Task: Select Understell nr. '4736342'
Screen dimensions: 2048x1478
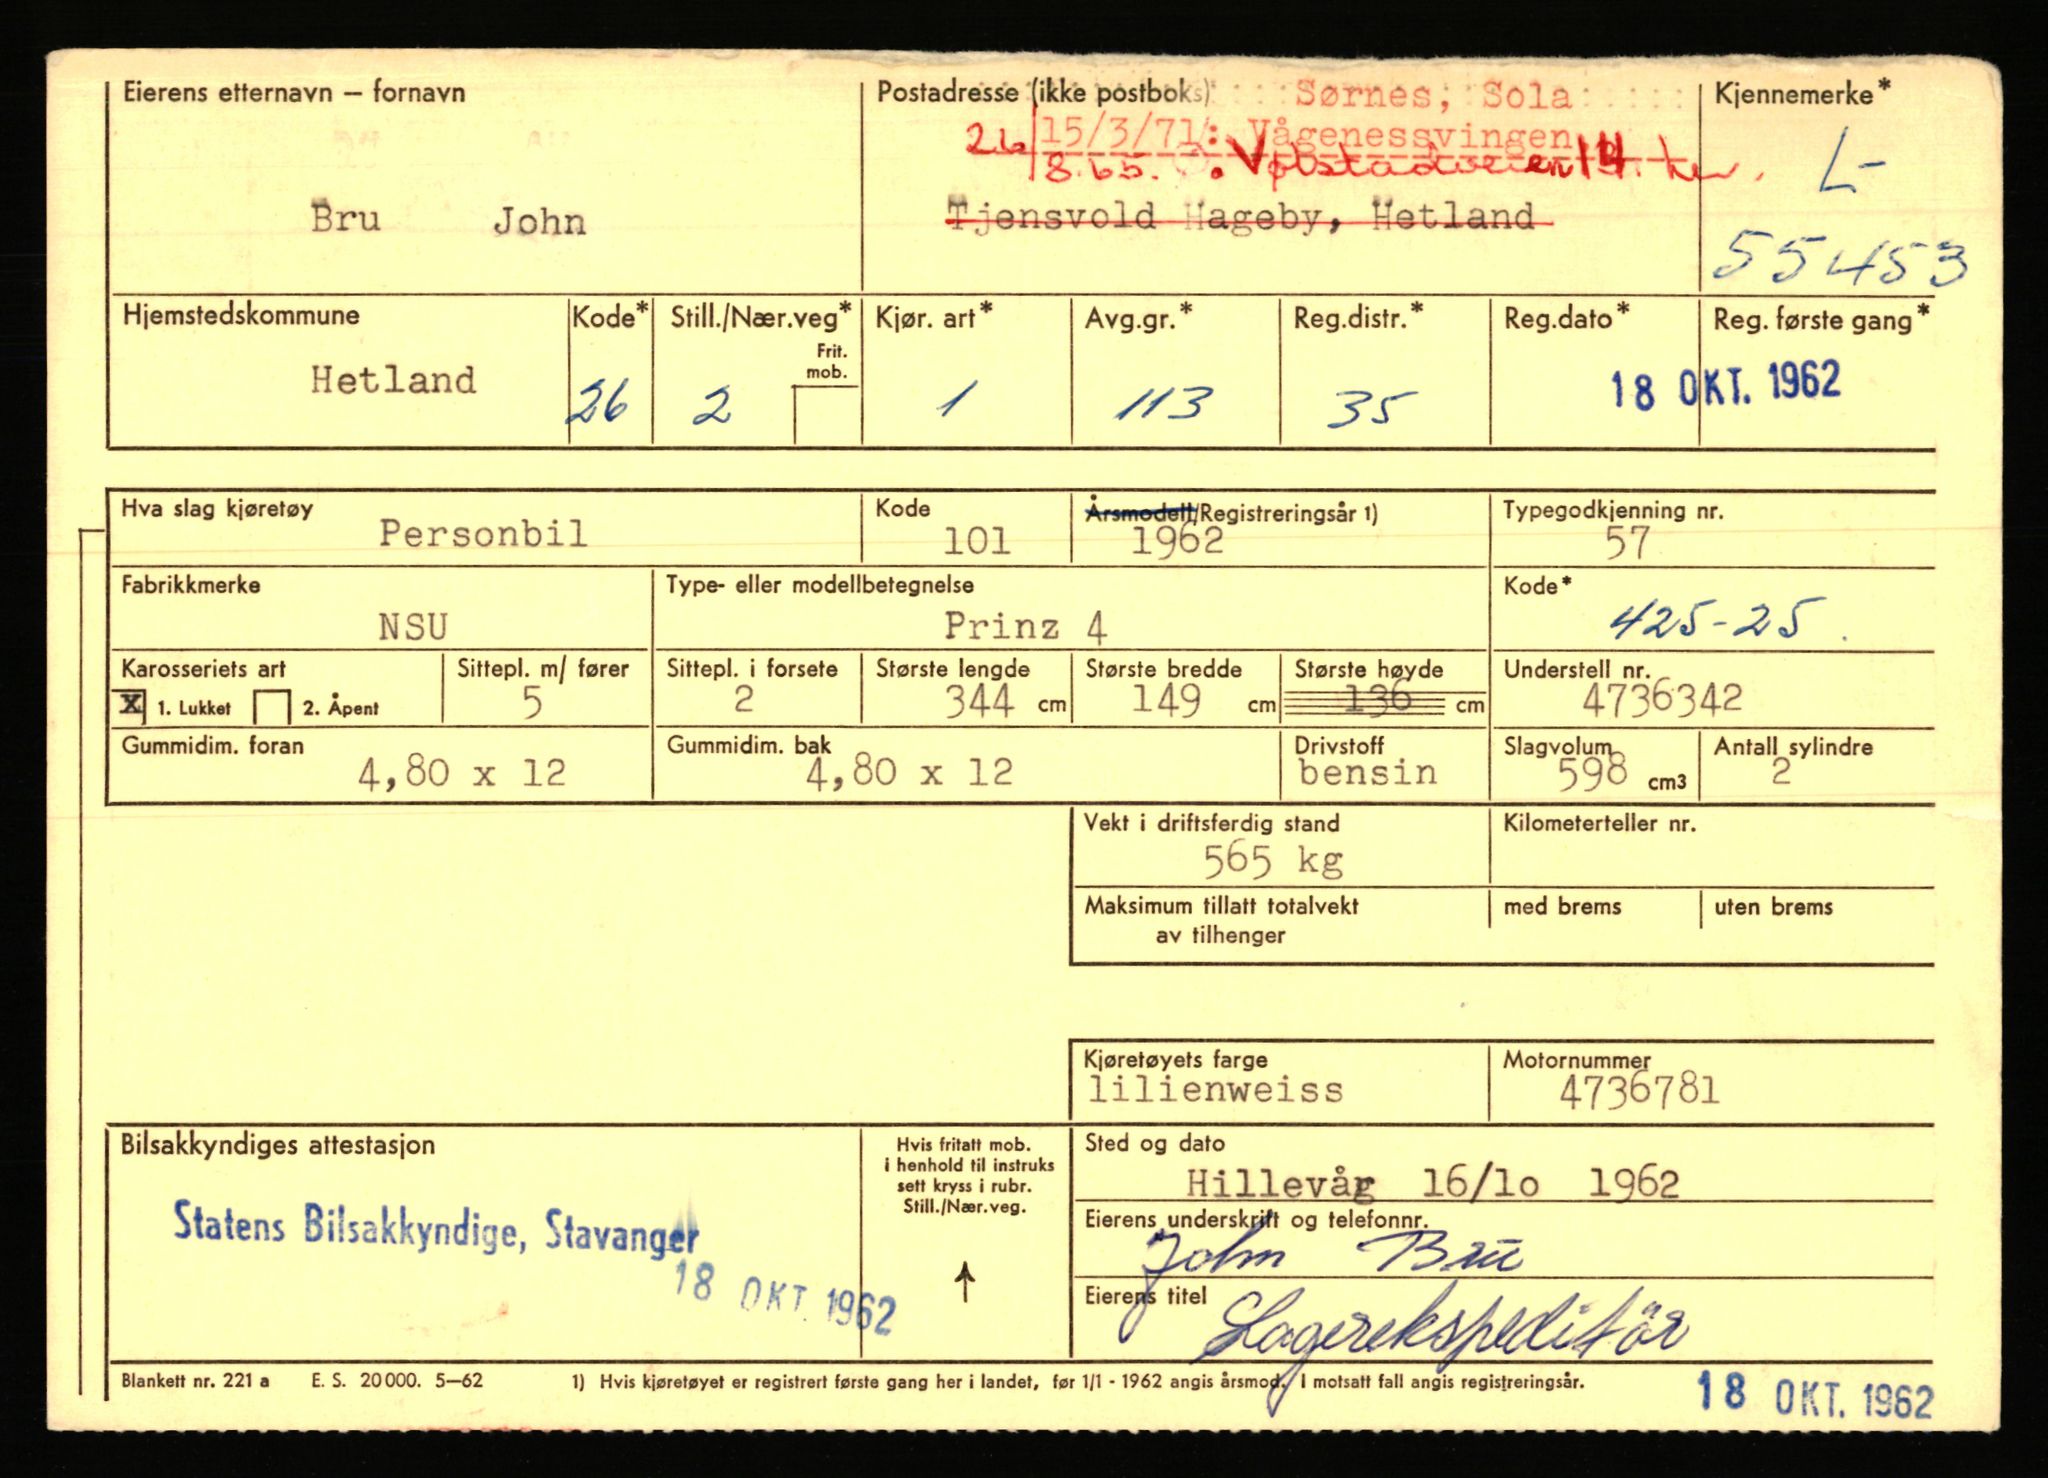Action: click(1662, 698)
